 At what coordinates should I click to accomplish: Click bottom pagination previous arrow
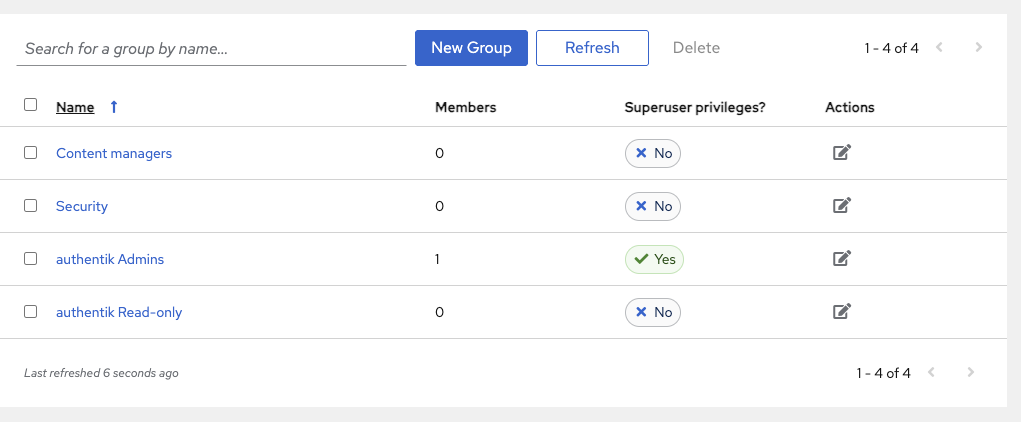931,373
